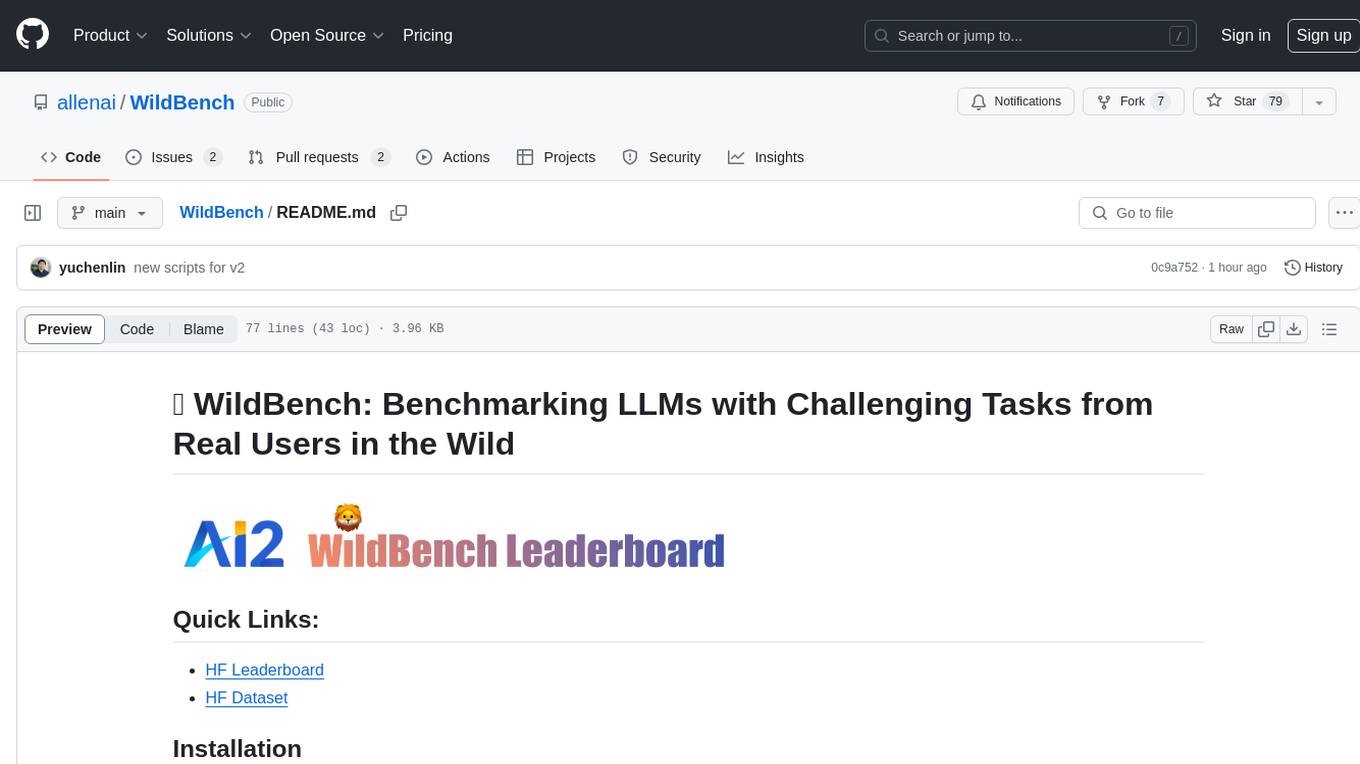Download the raw file

coord(1294,329)
